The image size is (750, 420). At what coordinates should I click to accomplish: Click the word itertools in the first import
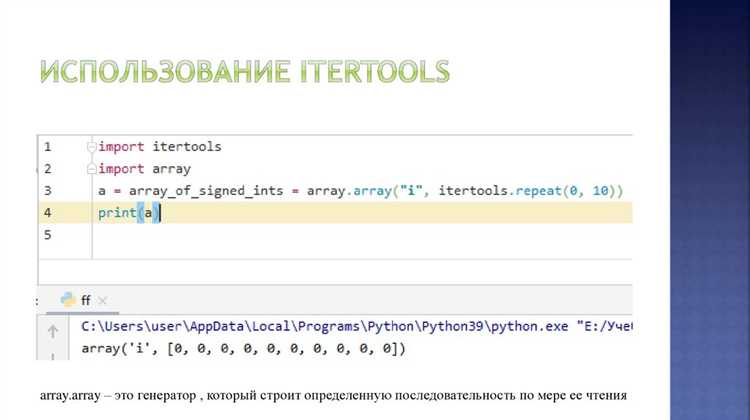(x=187, y=147)
